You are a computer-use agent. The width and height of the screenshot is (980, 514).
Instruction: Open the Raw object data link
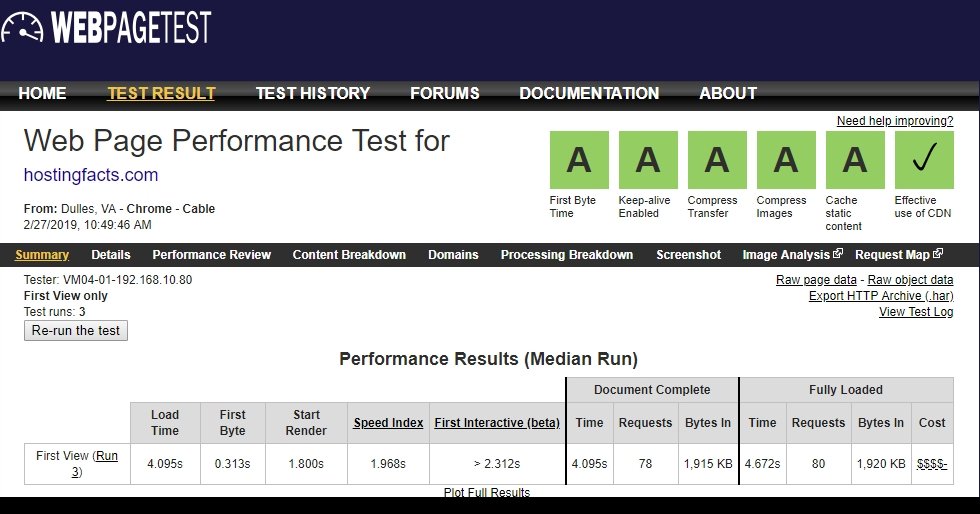tap(911, 280)
